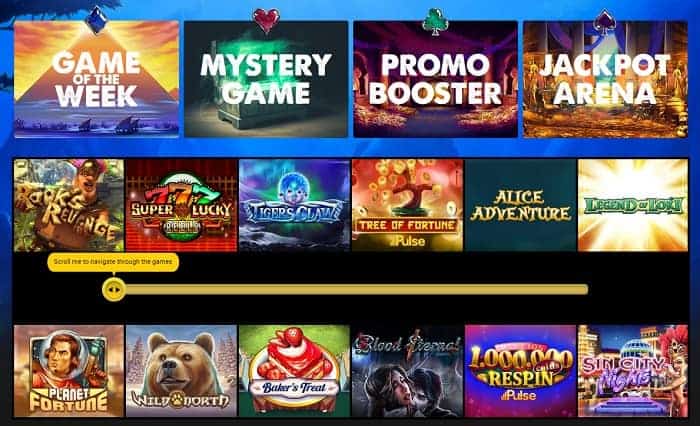Screen dimensions: 700x426
Task: Open the Game of the Week banner
Action: click(x=96, y=79)
